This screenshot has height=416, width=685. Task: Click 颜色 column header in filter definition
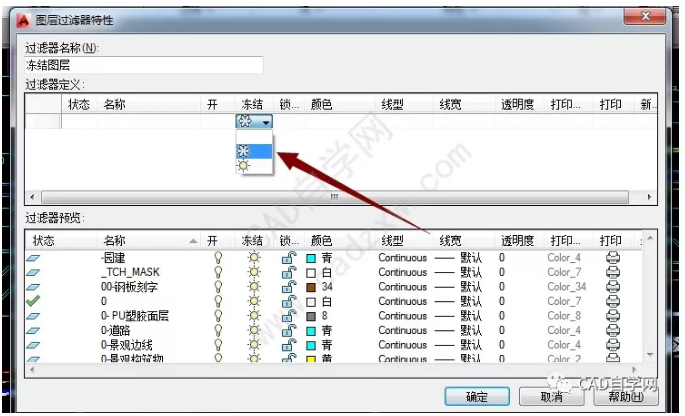point(321,104)
